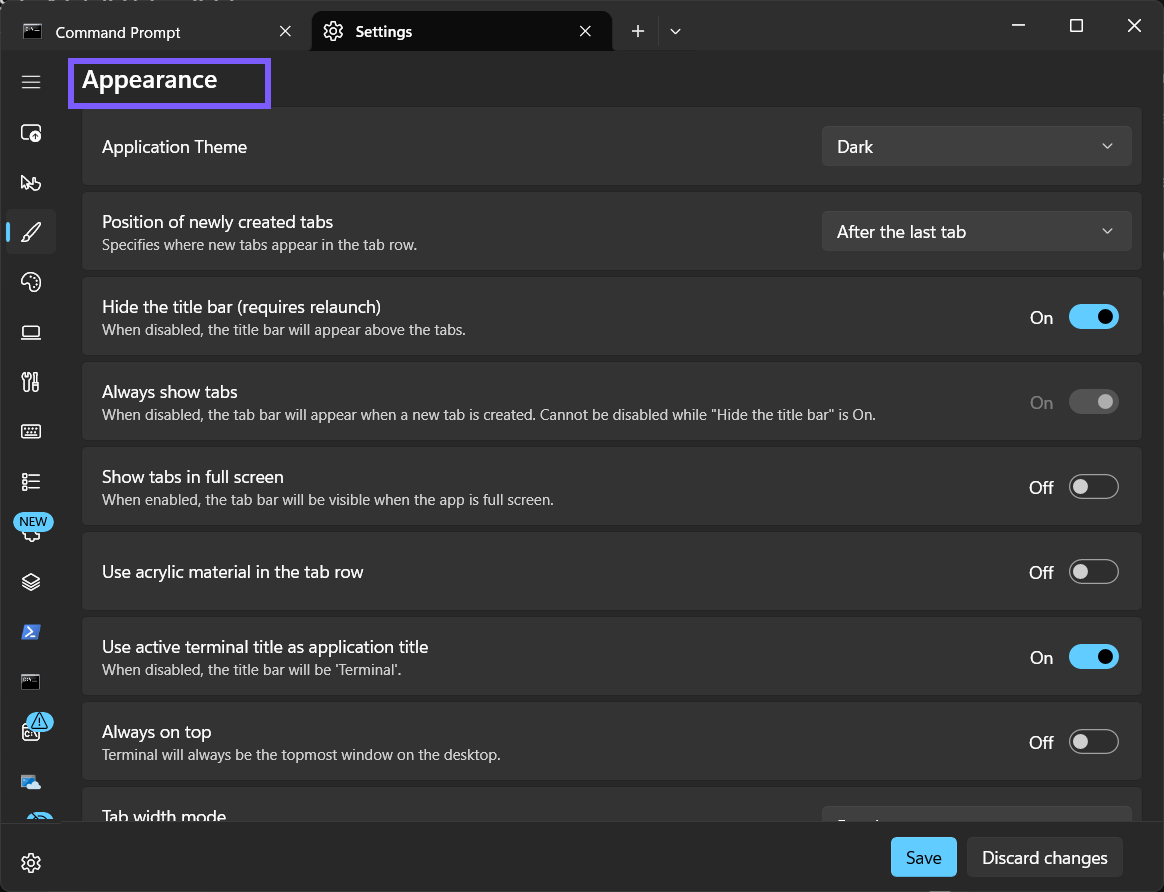Maximize the Terminal window
This screenshot has height=892, width=1164.
pyautogui.click(x=1076, y=25)
